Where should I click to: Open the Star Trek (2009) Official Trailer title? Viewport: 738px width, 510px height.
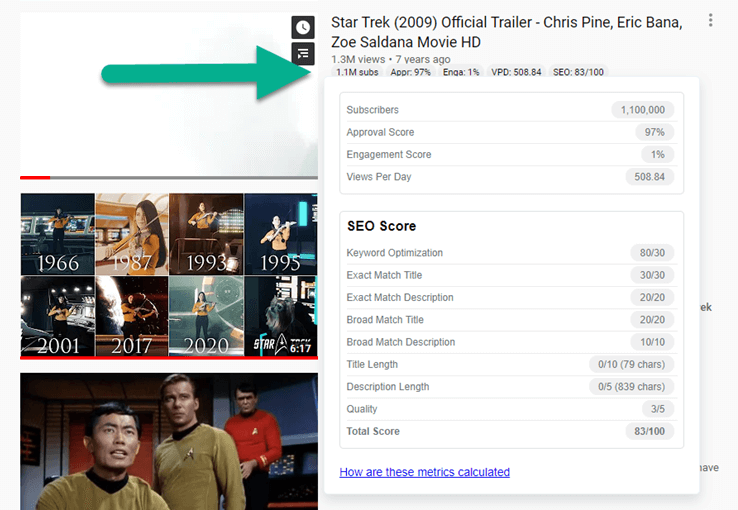506,32
